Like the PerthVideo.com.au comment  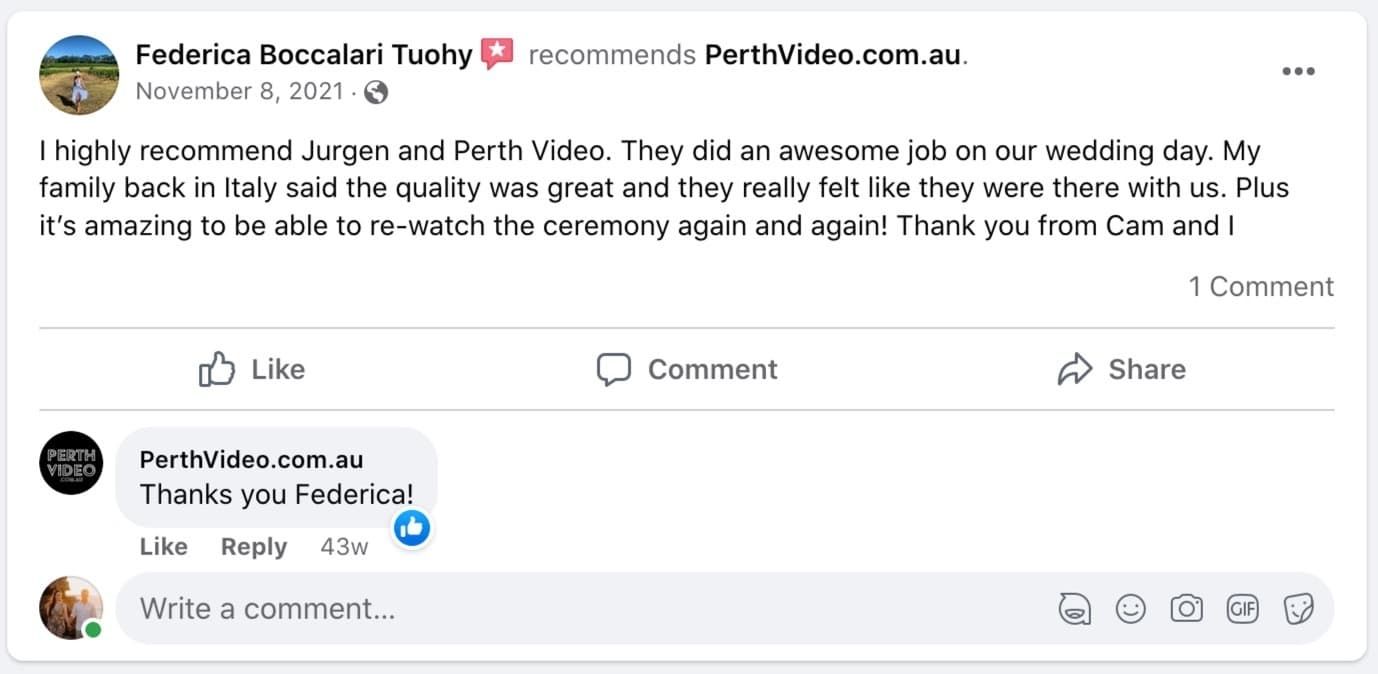coord(163,547)
